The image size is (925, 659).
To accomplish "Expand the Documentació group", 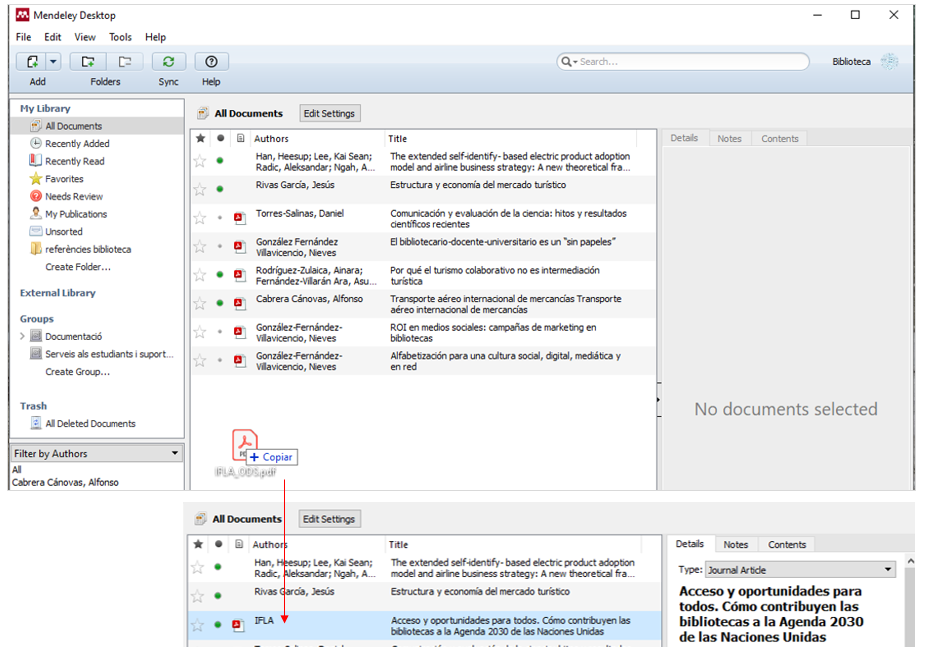I will [22, 336].
